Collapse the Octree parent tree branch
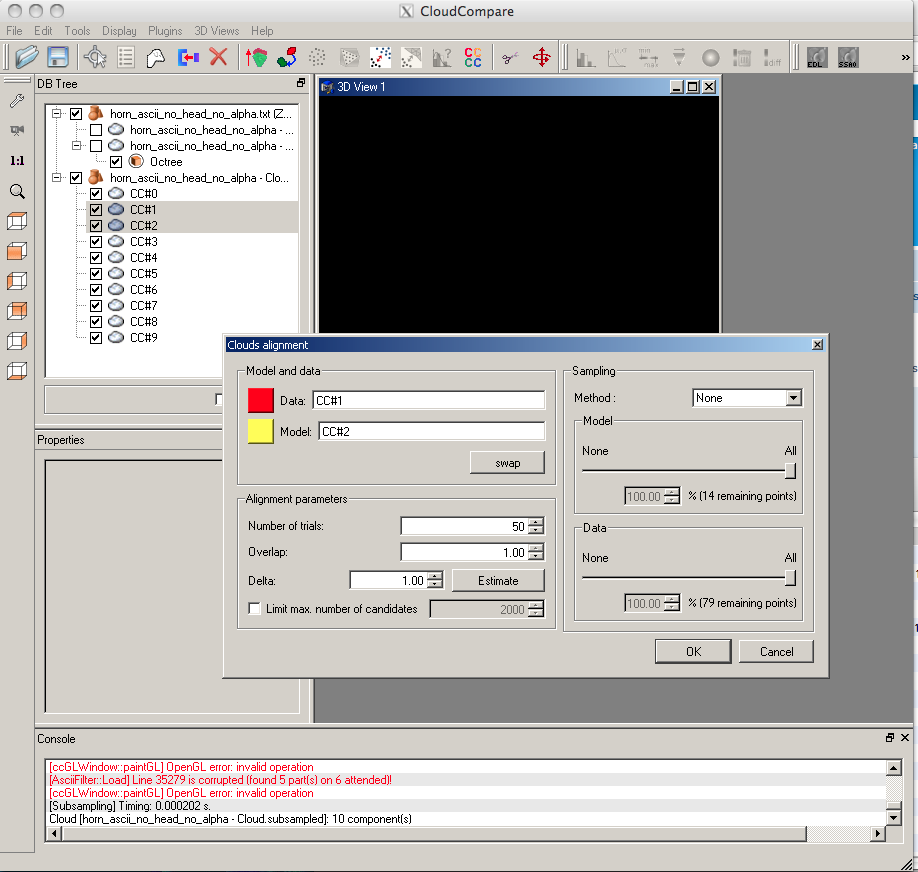The image size is (918, 872). tap(76, 145)
